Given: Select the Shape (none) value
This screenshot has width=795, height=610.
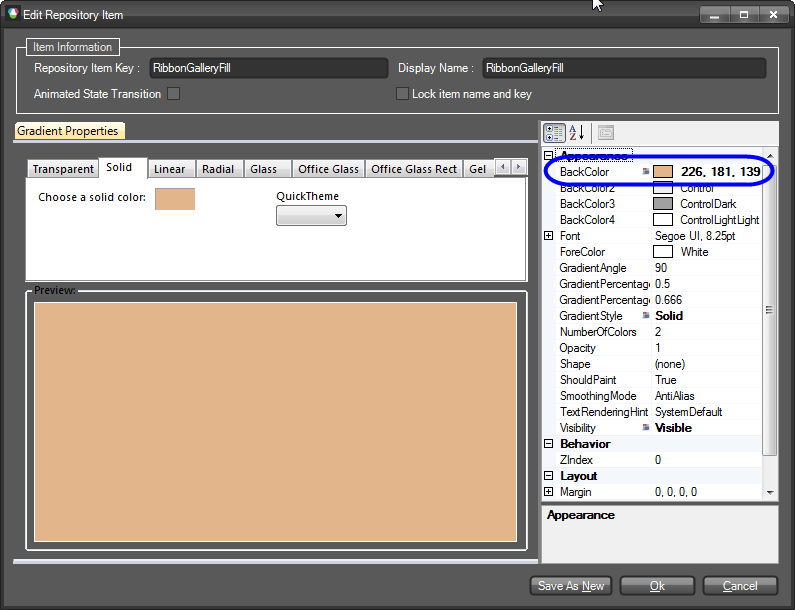Looking at the screenshot, I should coord(670,364).
